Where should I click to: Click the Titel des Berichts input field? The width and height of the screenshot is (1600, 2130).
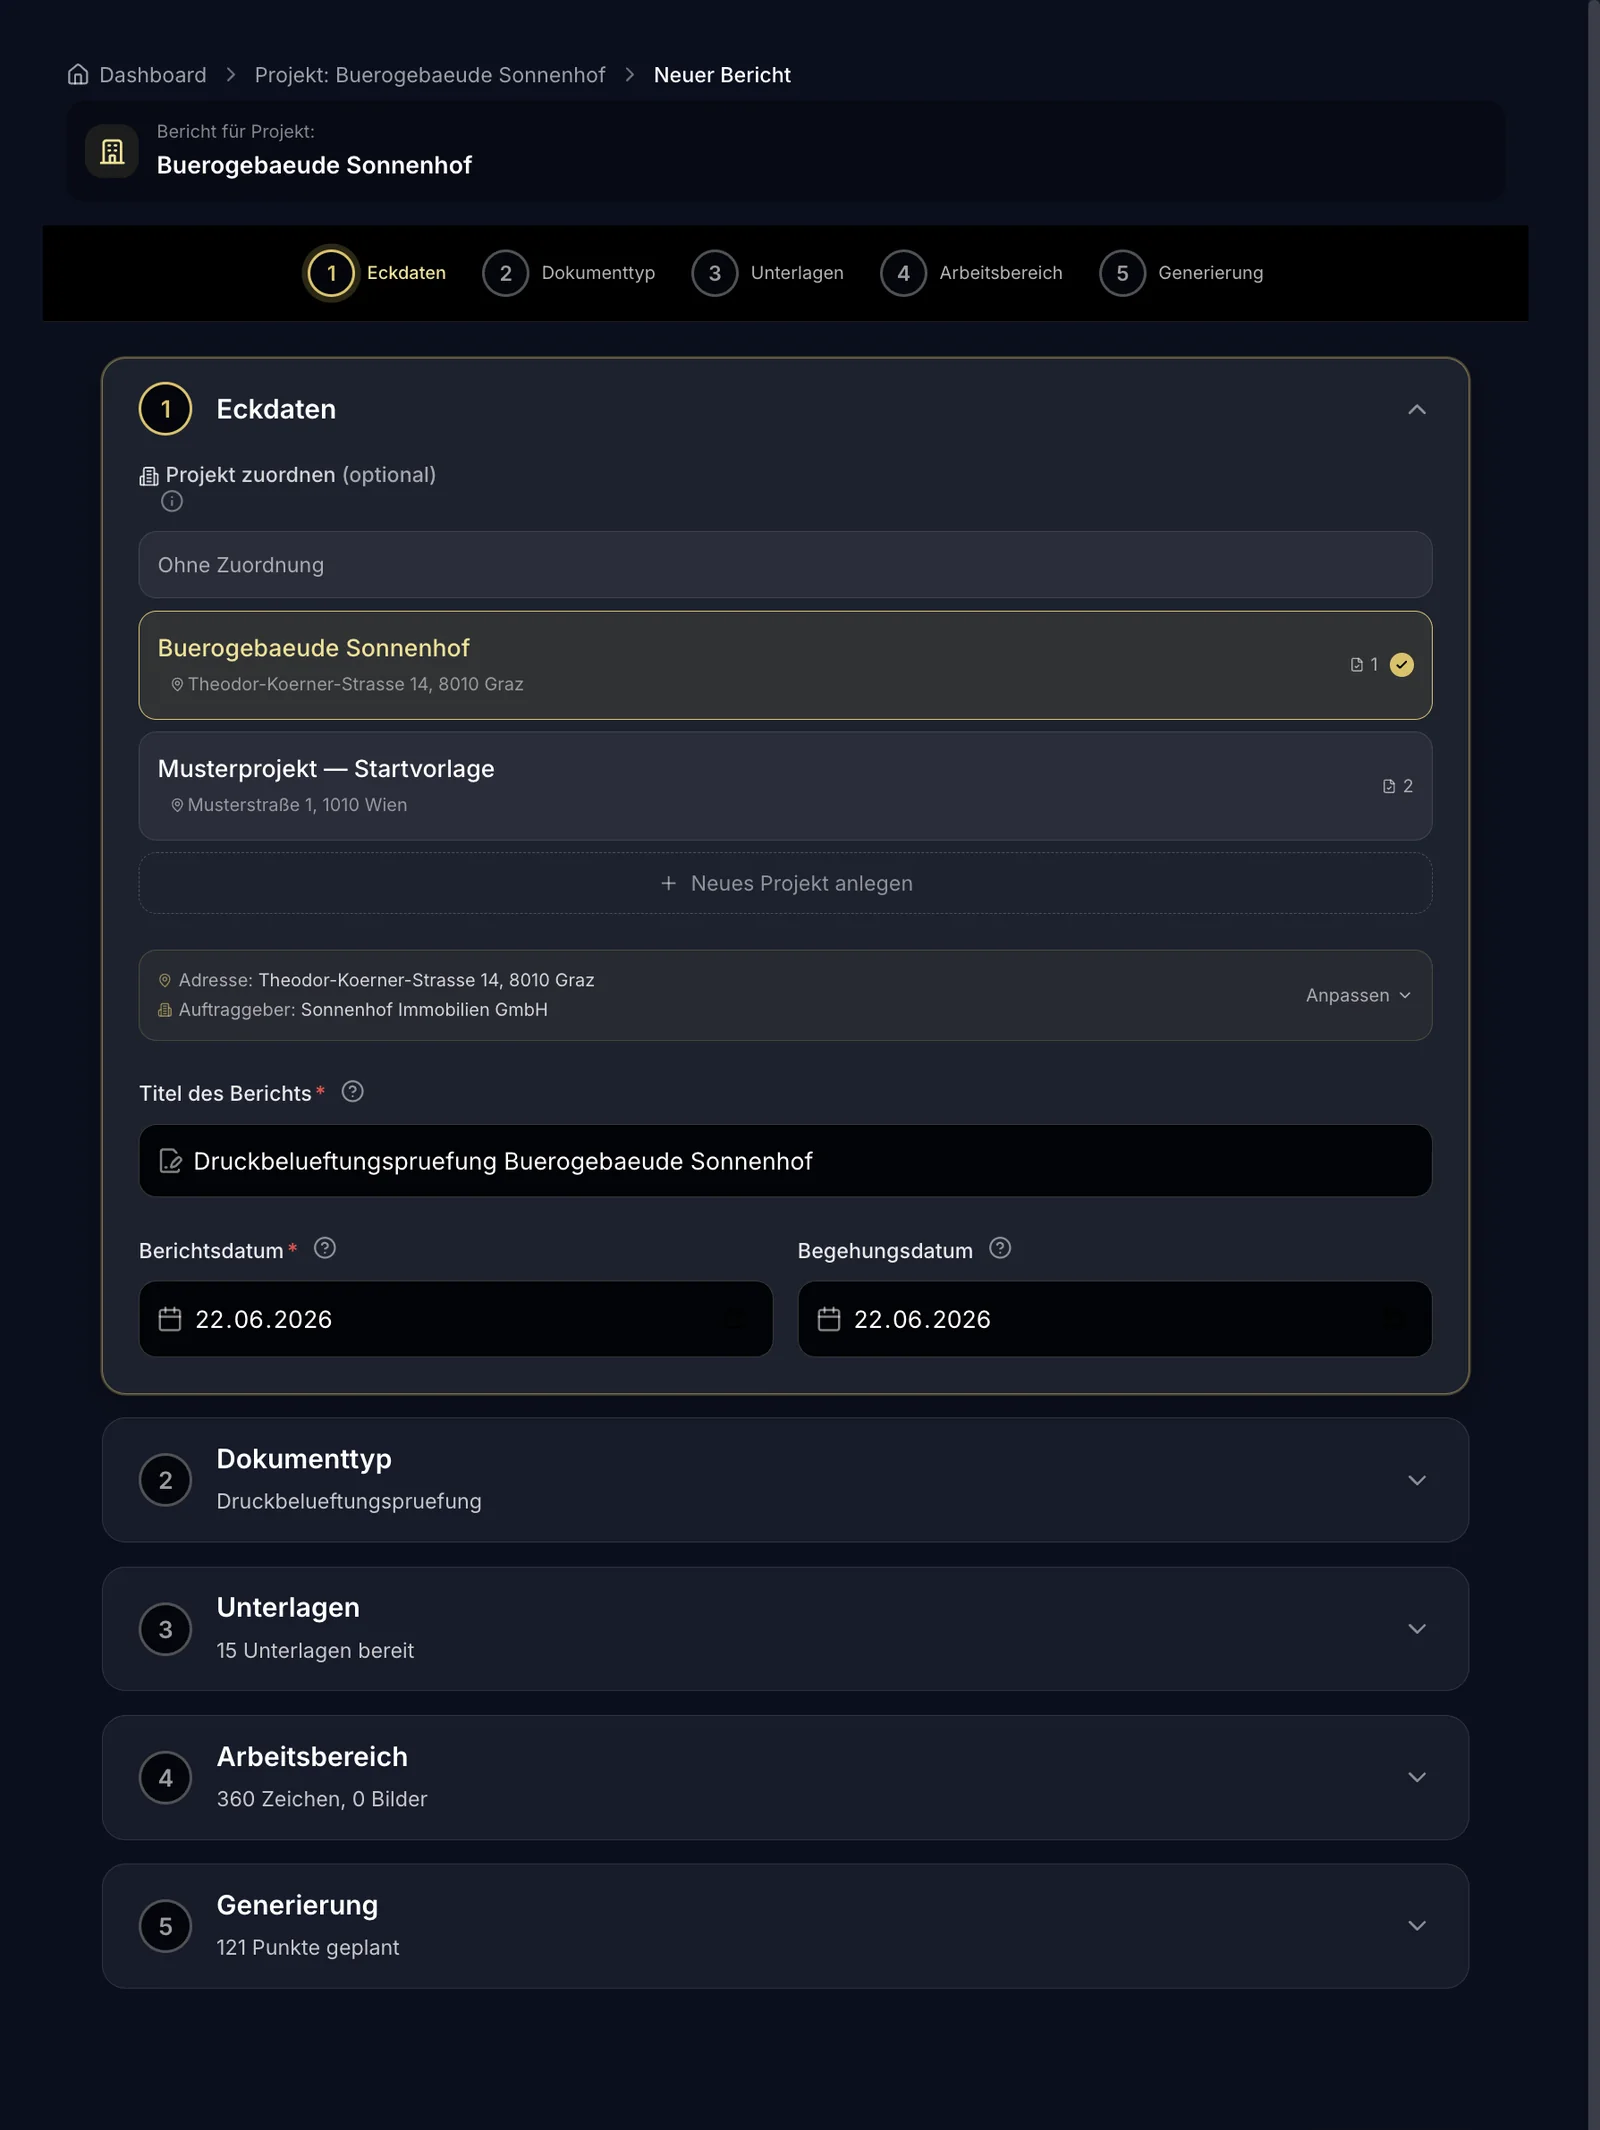(x=785, y=1161)
